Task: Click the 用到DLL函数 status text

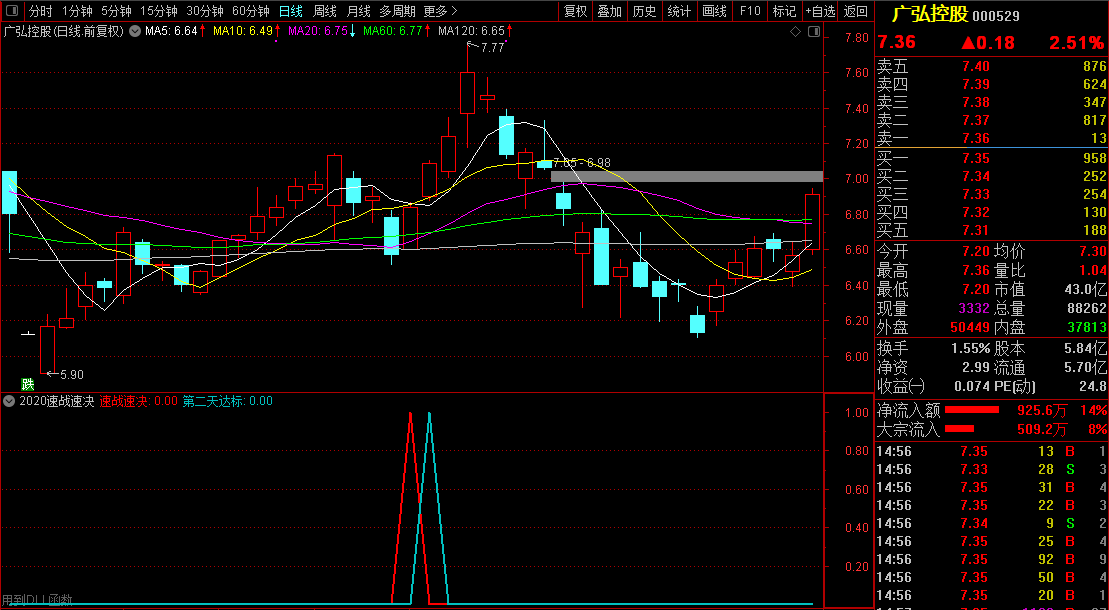Action: 37,600
